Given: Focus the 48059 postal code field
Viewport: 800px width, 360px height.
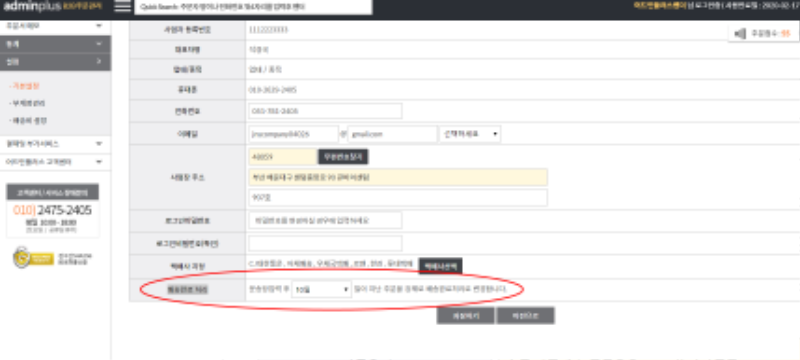Looking at the screenshot, I should click(x=283, y=157).
